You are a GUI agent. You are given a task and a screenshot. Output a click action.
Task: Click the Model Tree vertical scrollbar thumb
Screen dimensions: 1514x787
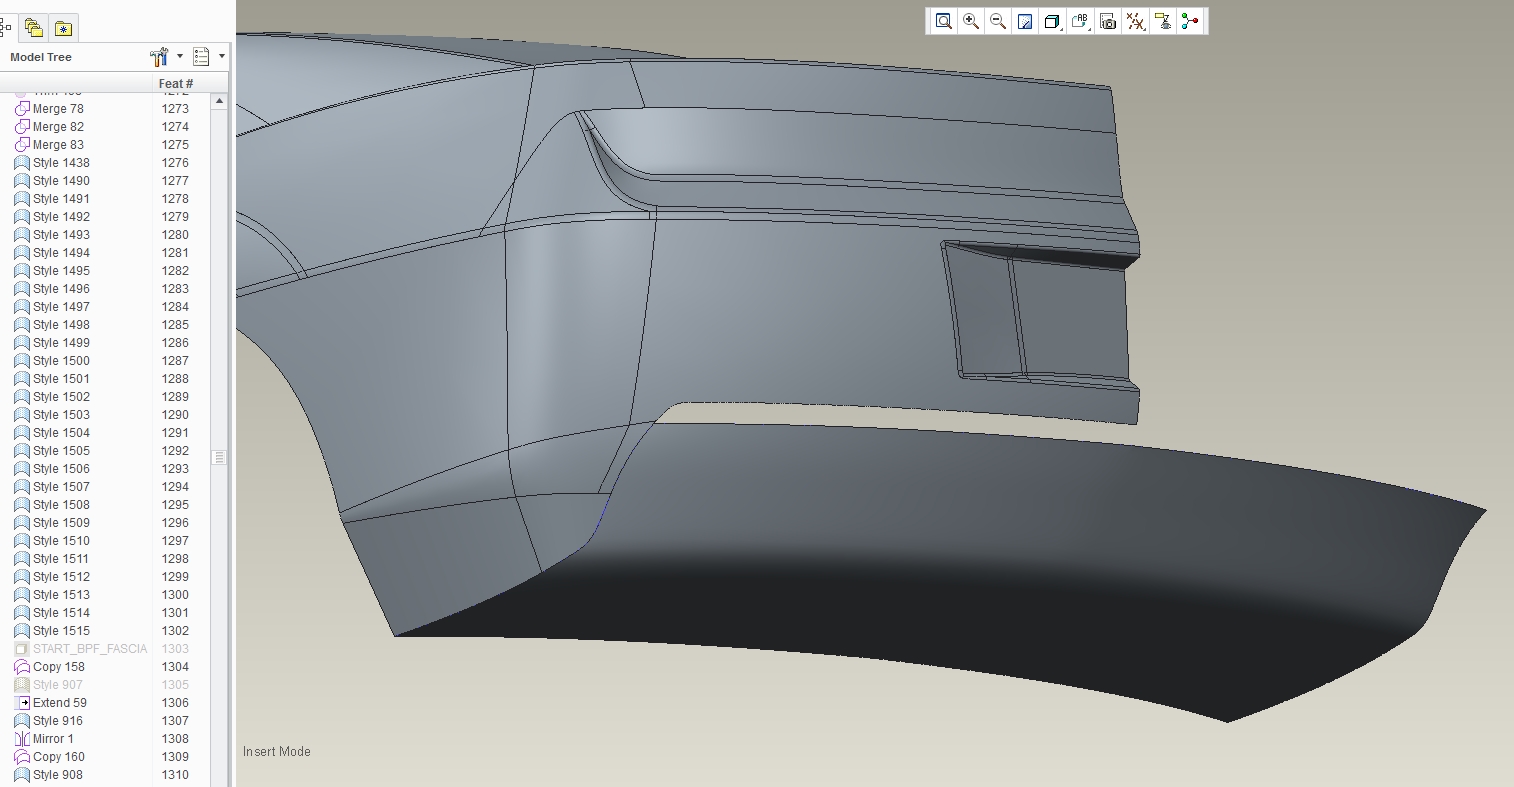(219, 457)
